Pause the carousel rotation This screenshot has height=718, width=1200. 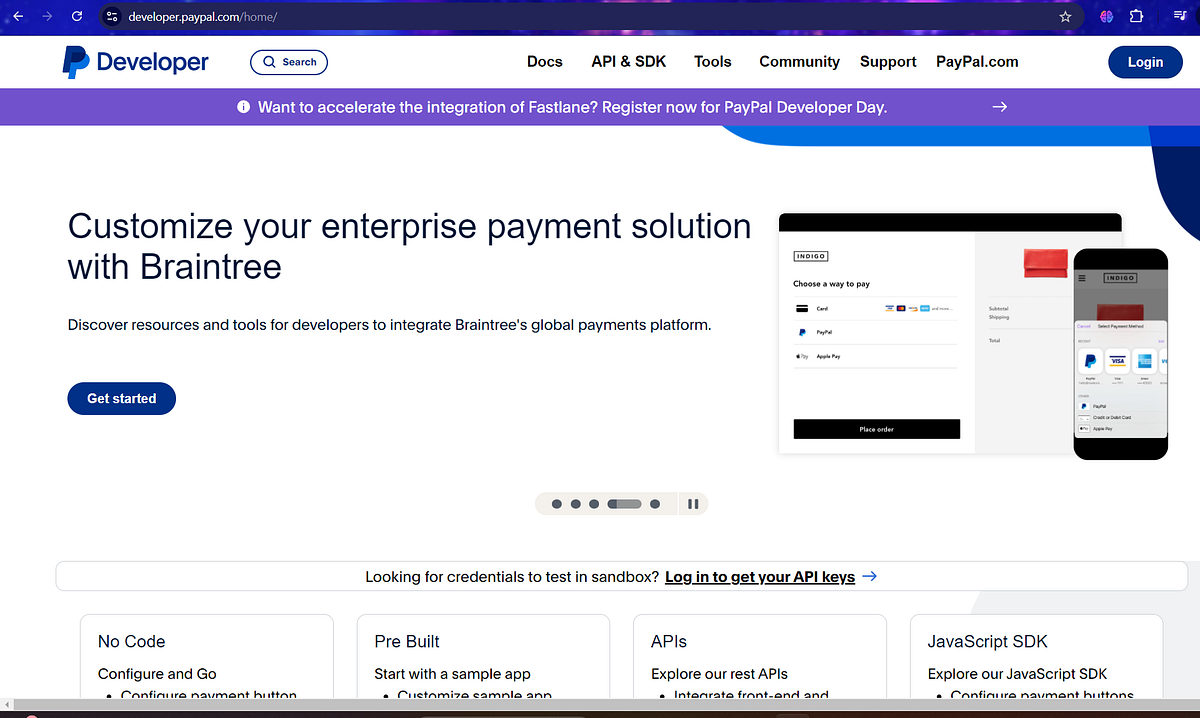[x=693, y=503]
